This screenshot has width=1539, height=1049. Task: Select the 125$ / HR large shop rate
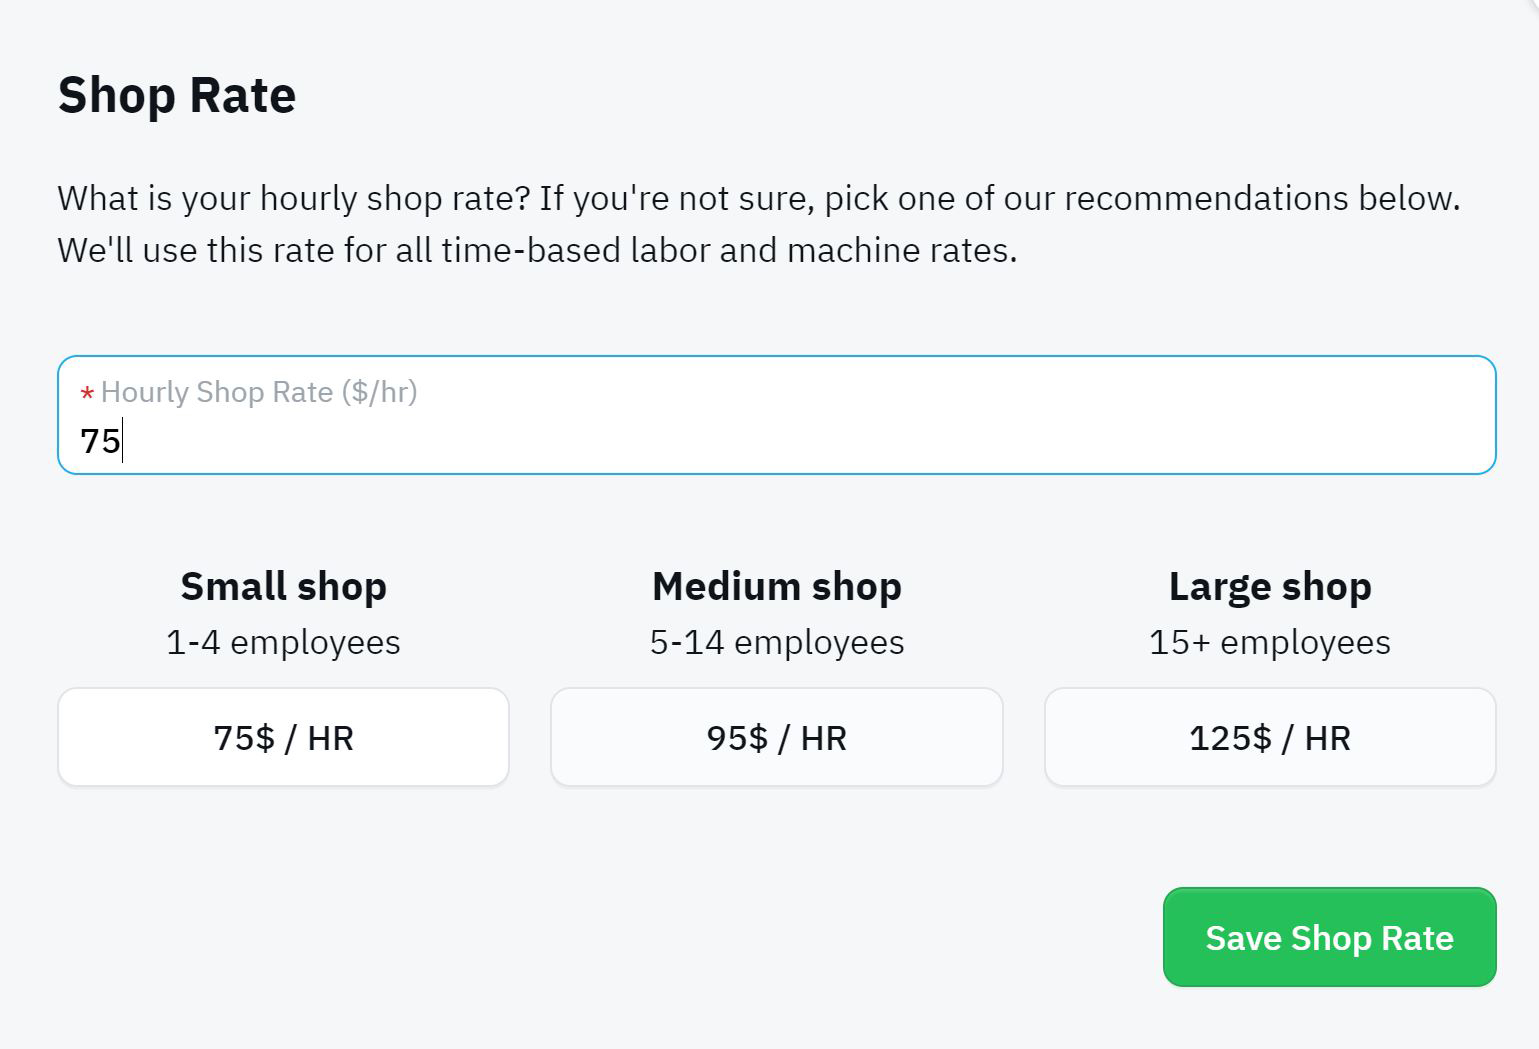1269,737
